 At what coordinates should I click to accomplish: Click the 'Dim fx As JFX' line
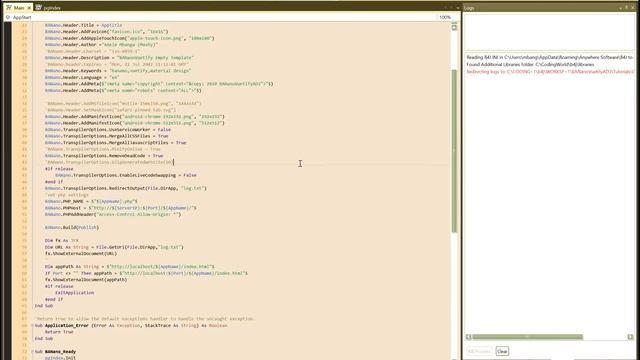[x=62, y=240]
